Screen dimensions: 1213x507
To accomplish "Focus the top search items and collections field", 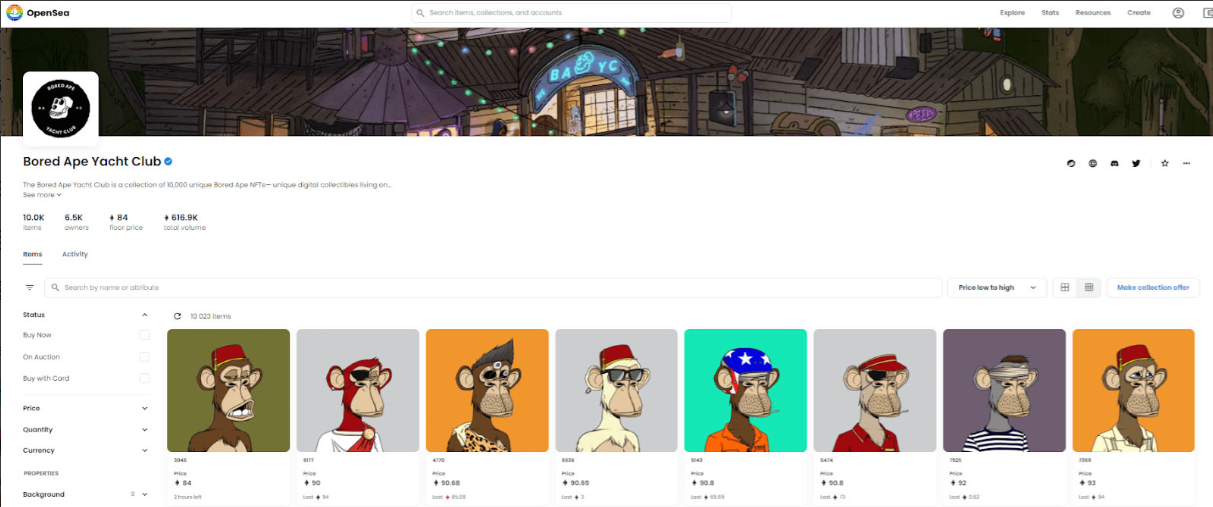I will (x=571, y=13).
